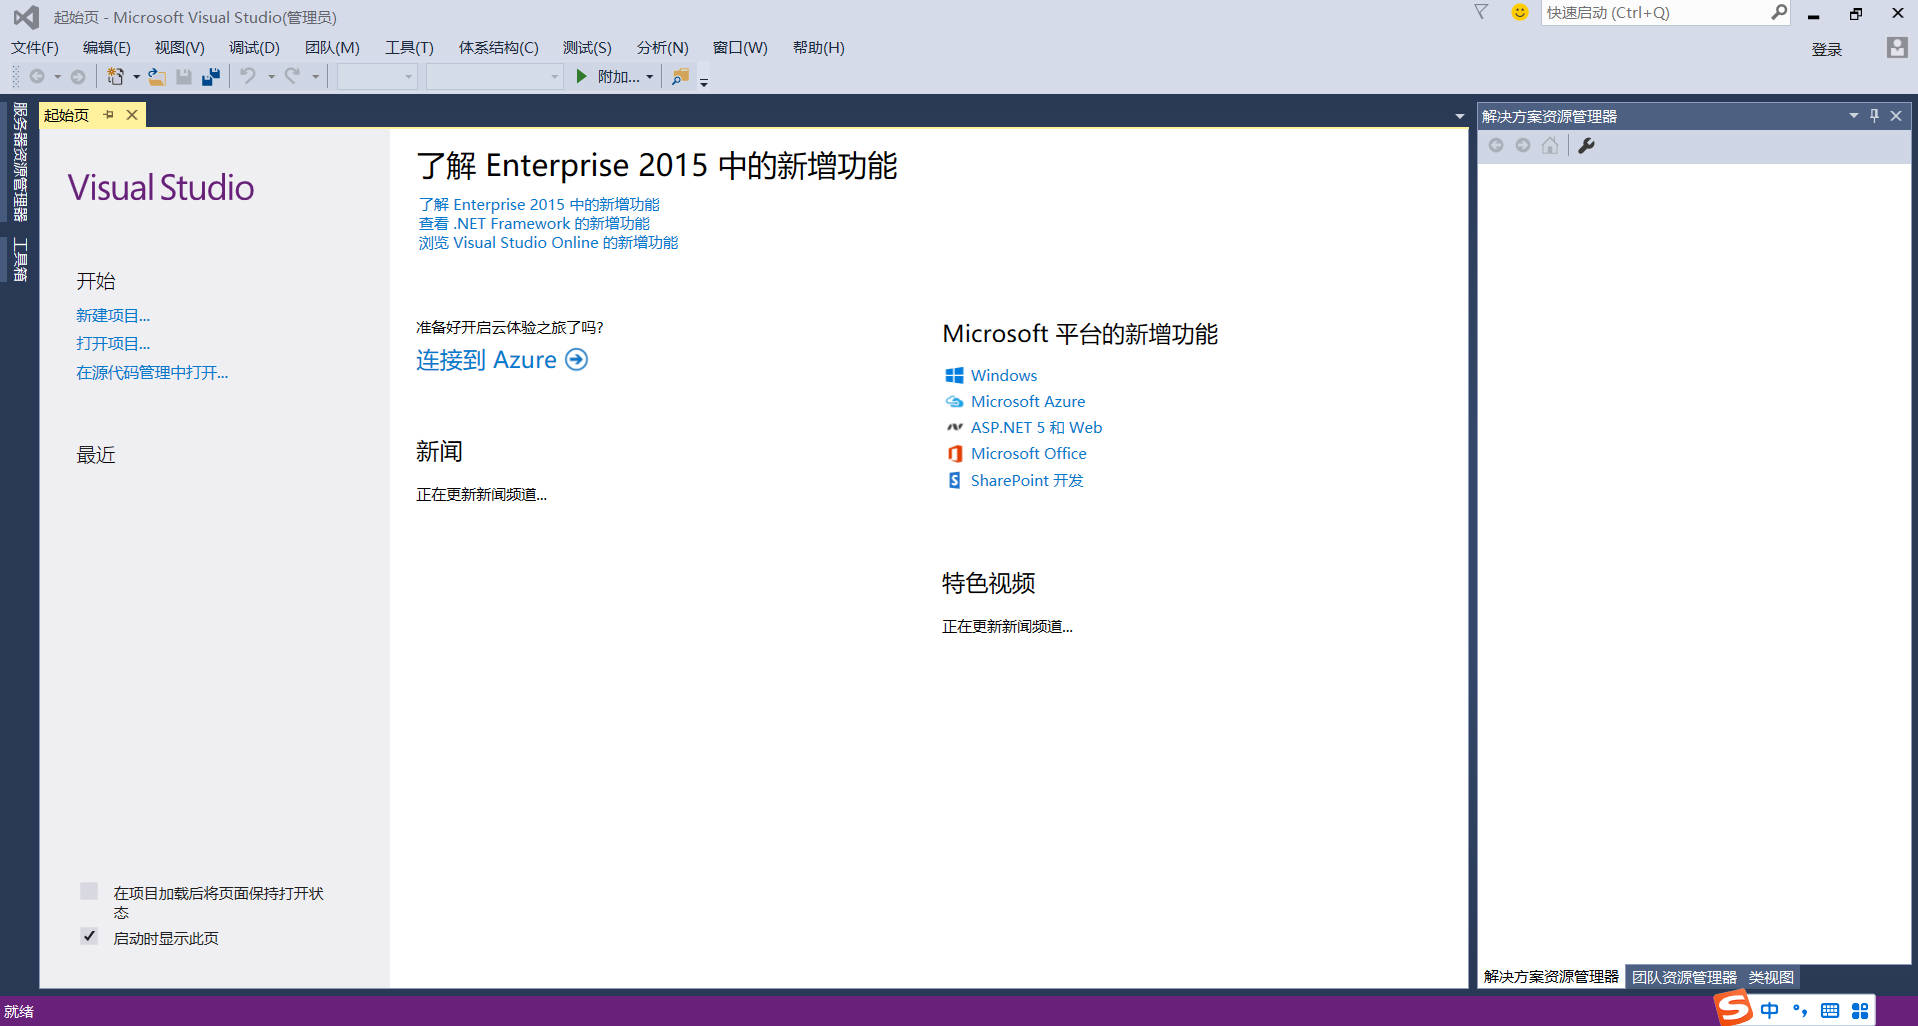Close the 起始页 tab
The width and height of the screenshot is (1918, 1026).
(132, 115)
